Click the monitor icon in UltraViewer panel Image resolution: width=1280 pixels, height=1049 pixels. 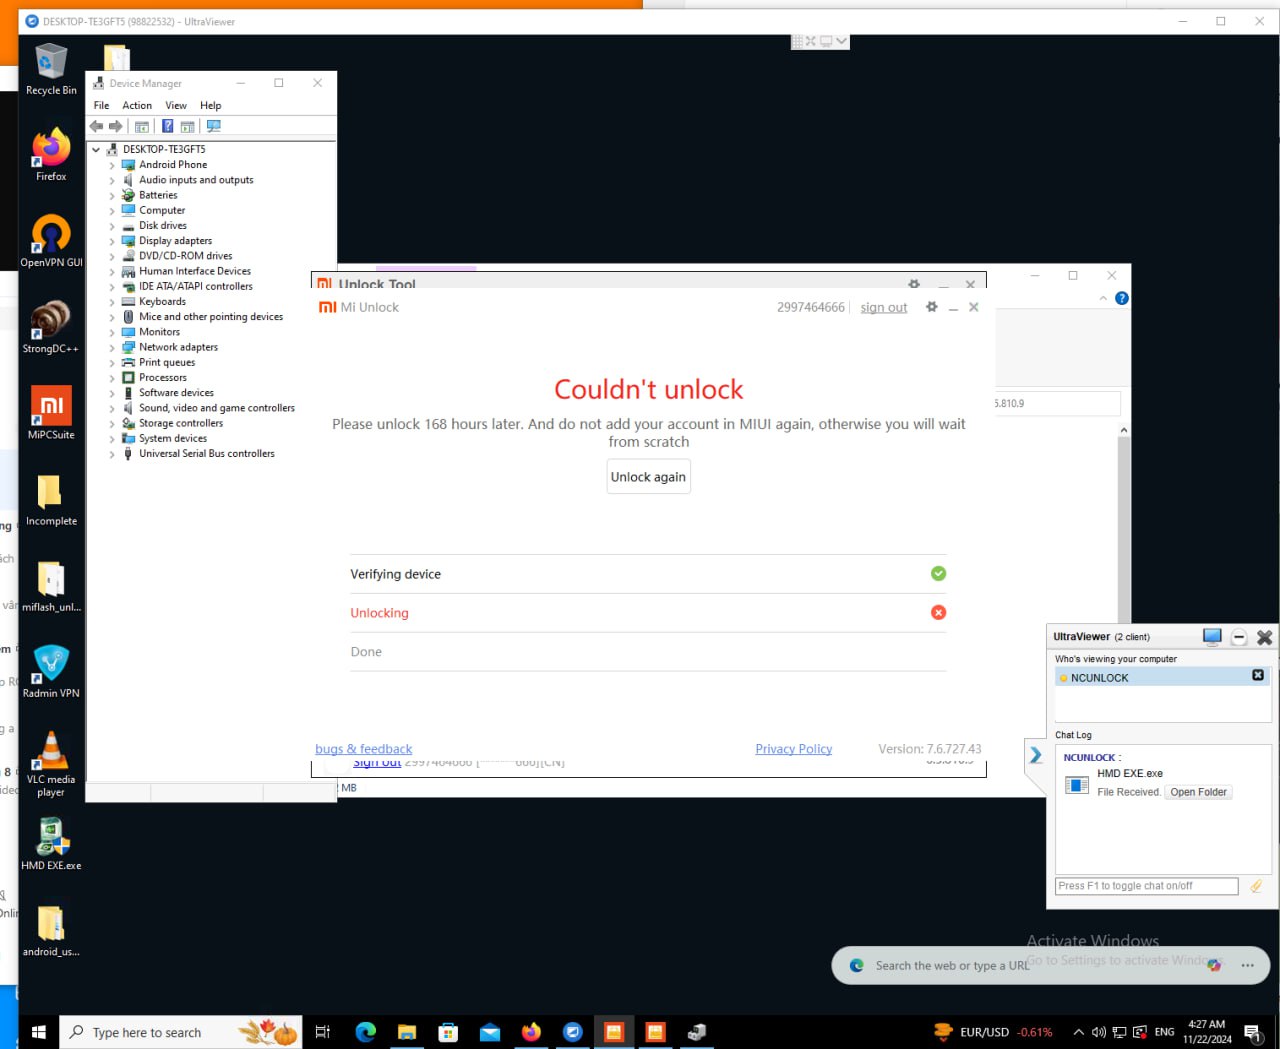(1212, 636)
